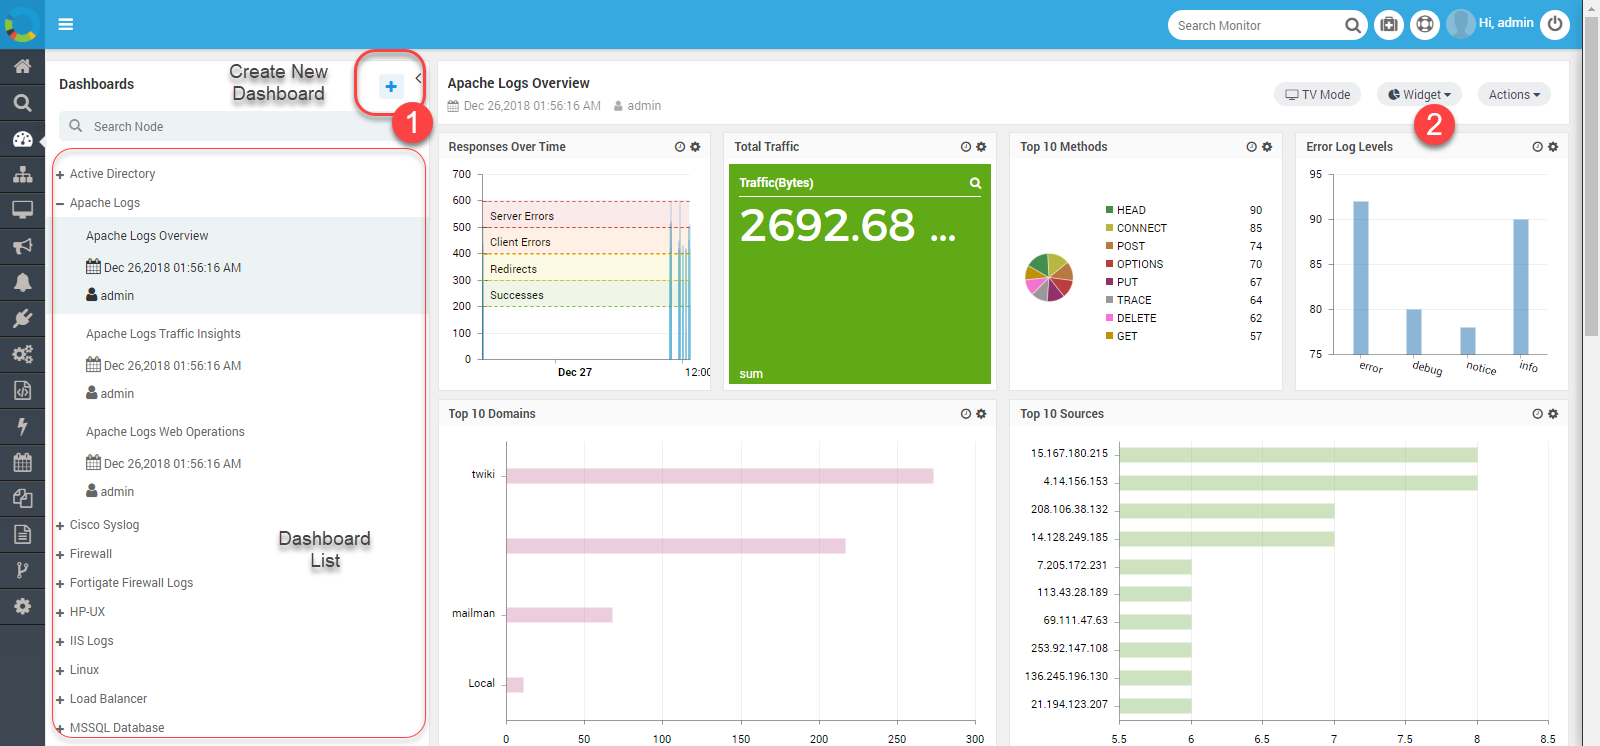Screen dimensions: 1600x746
Task: Open Total Traffic widget gear settings
Action: click(981, 147)
